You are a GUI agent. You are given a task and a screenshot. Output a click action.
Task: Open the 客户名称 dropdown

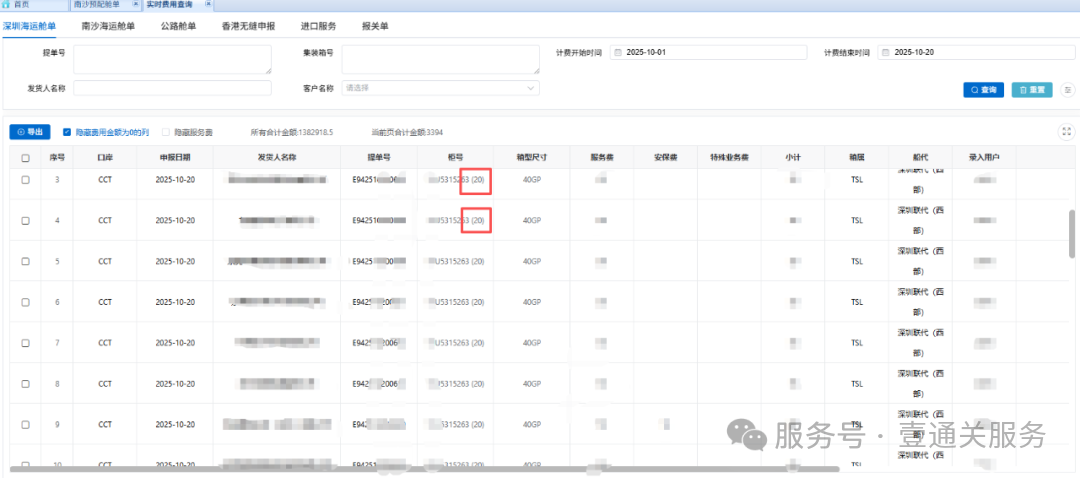click(440, 88)
